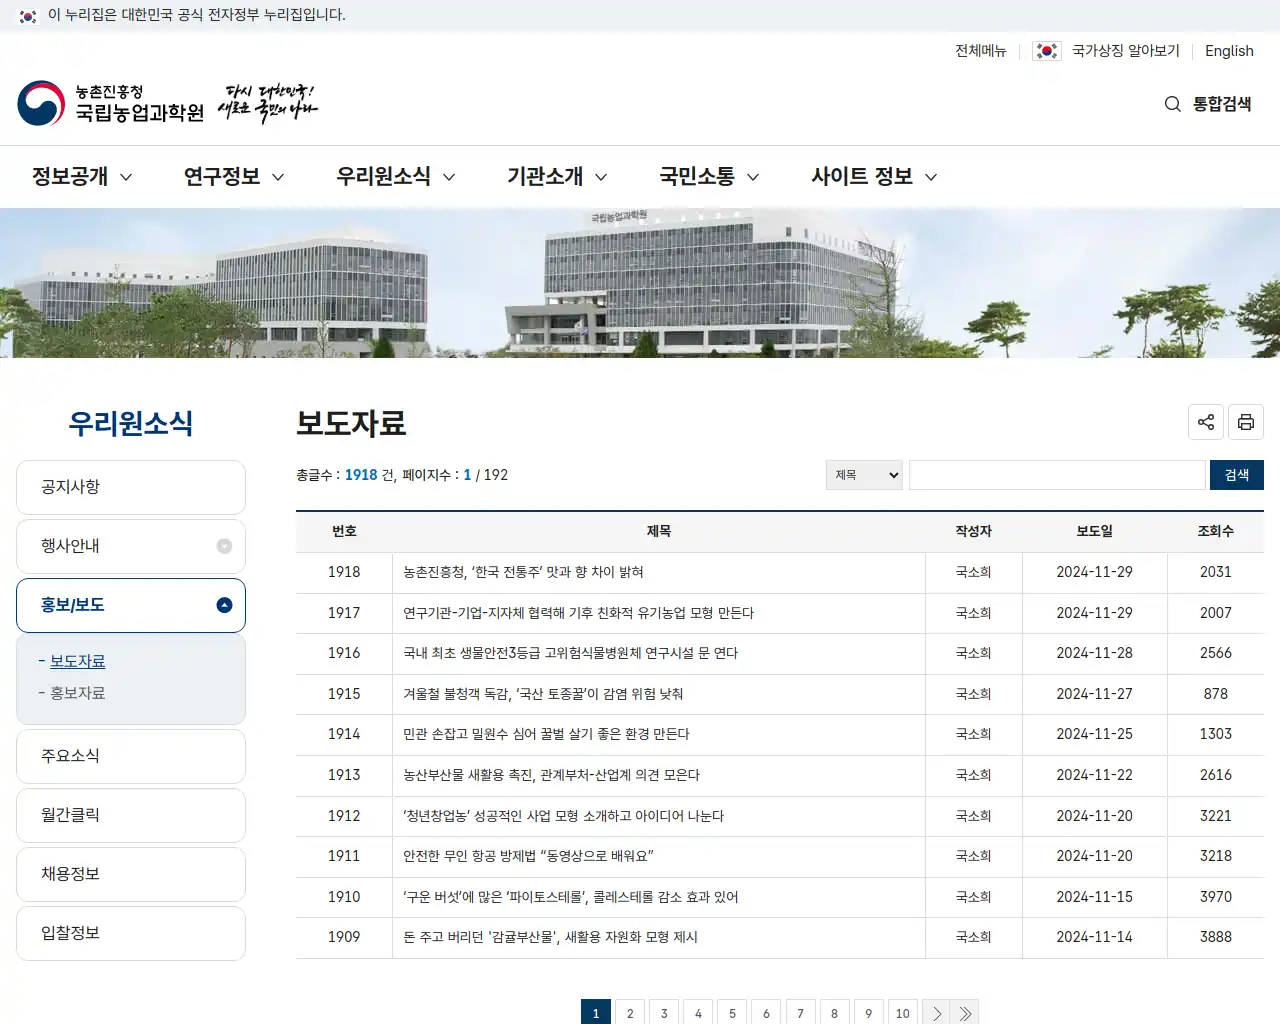Open 입찰정보 in the sidebar

point(131,933)
